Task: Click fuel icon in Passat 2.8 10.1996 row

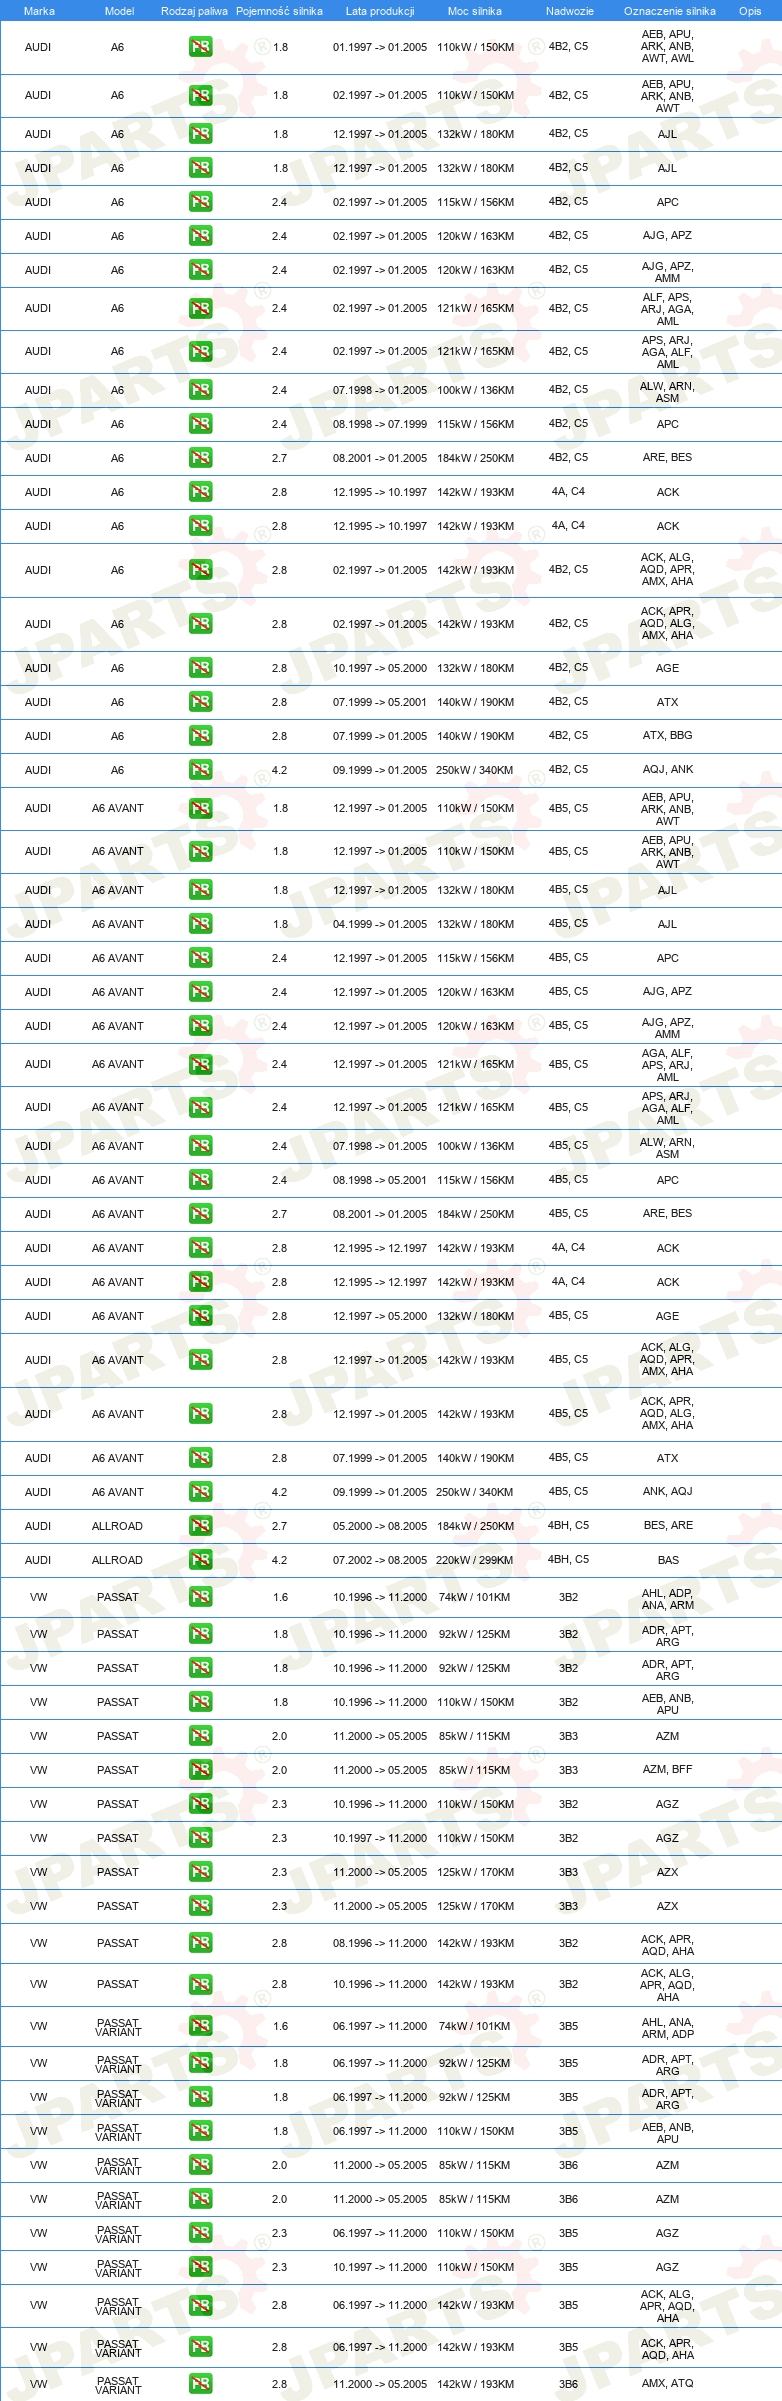Action: point(200,1984)
